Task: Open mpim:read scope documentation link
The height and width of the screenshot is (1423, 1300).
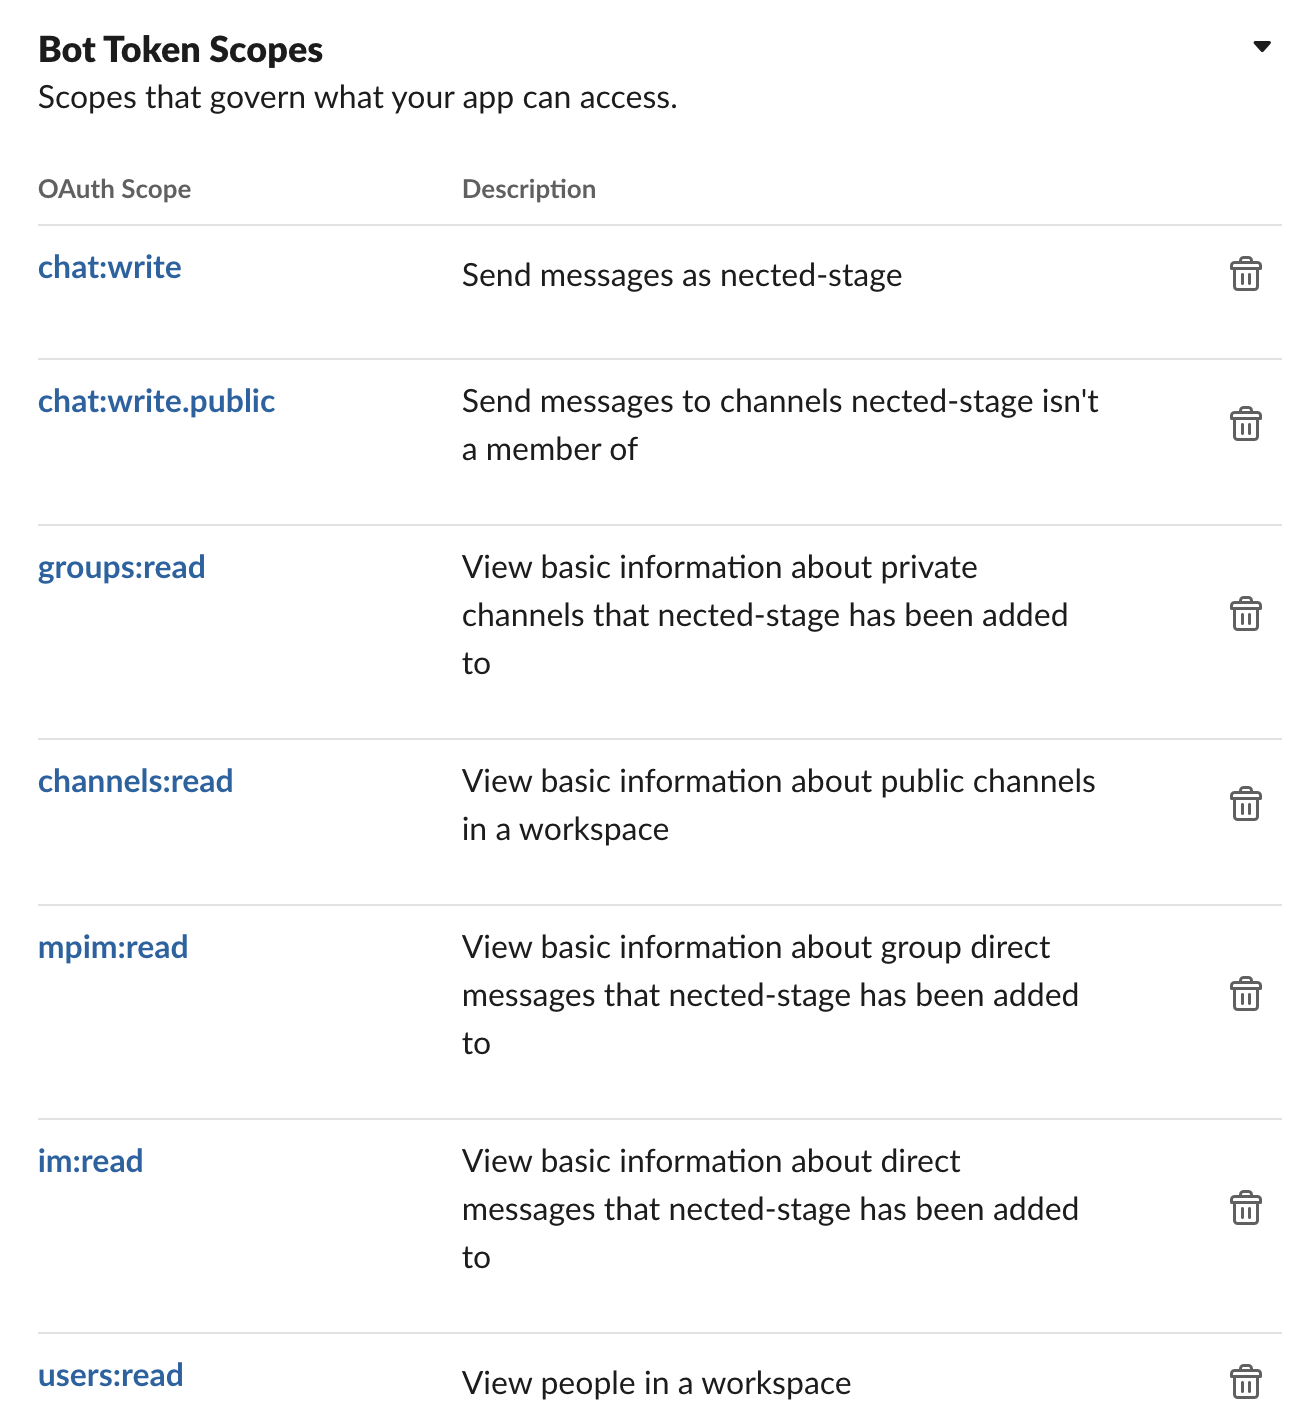Action: (x=113, y=948)
